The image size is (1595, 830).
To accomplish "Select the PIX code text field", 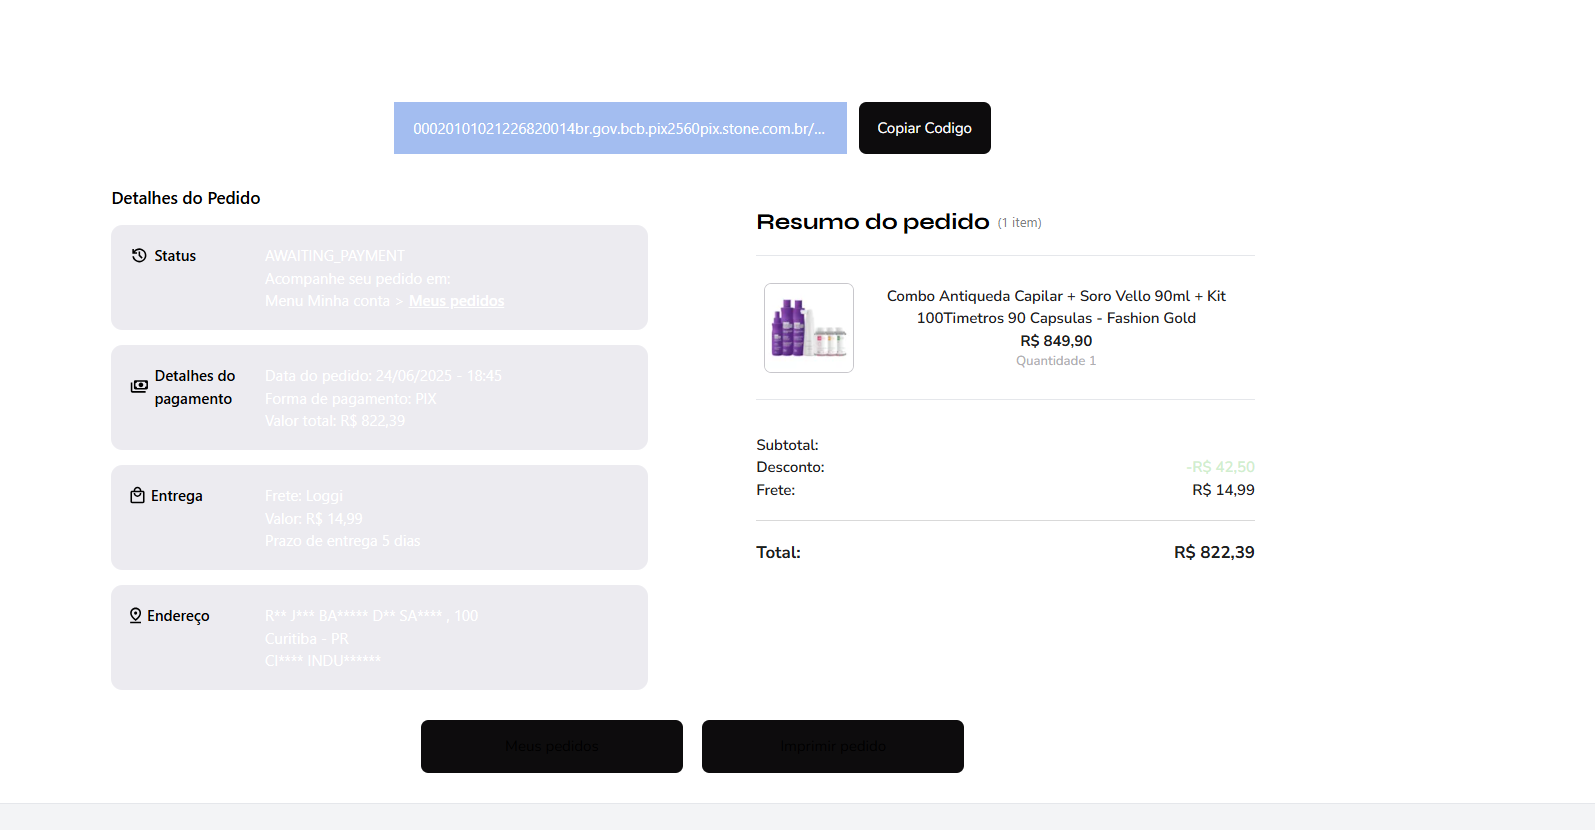I will click(x=619, y=128).
